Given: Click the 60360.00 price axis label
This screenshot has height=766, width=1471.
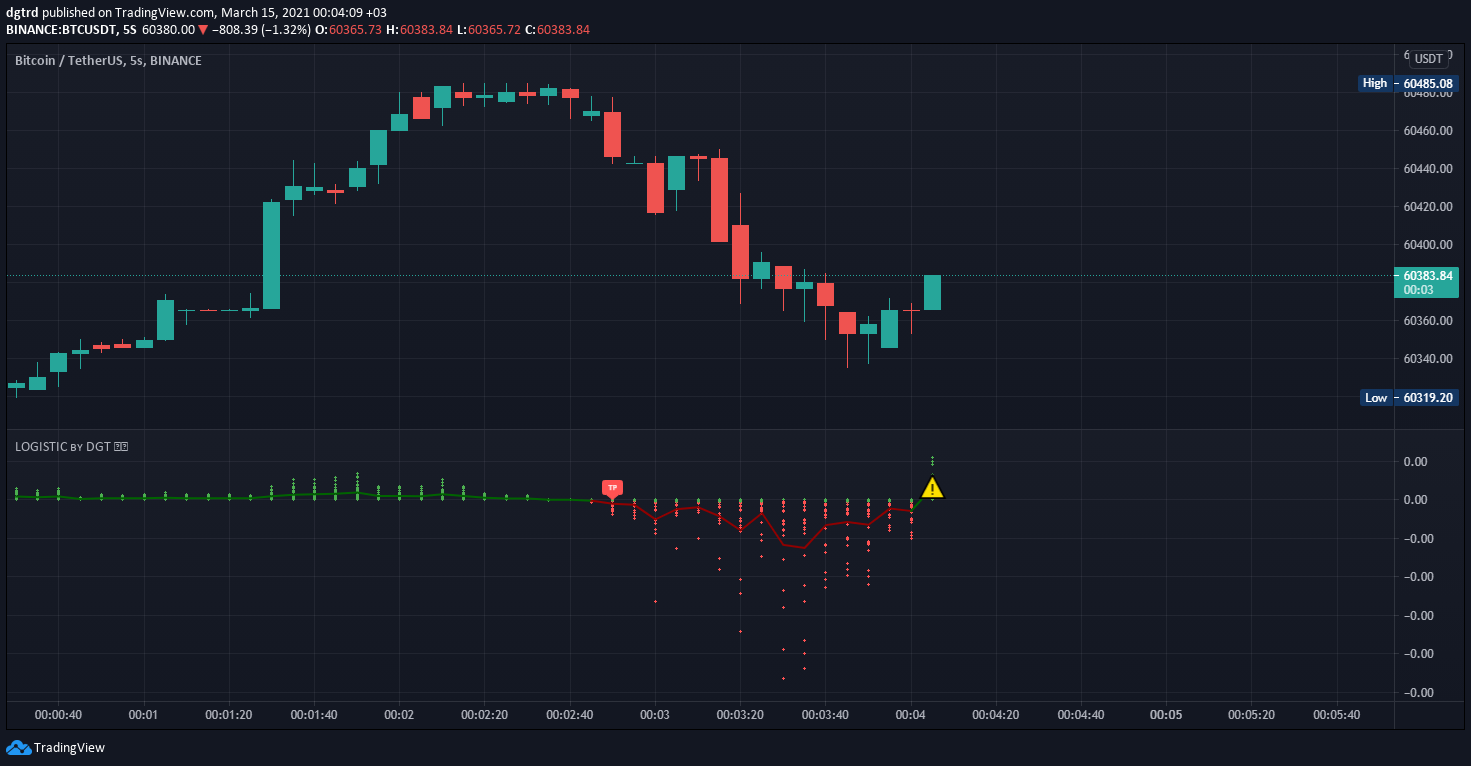Looking at the screenshot, I should [1428, 321].
